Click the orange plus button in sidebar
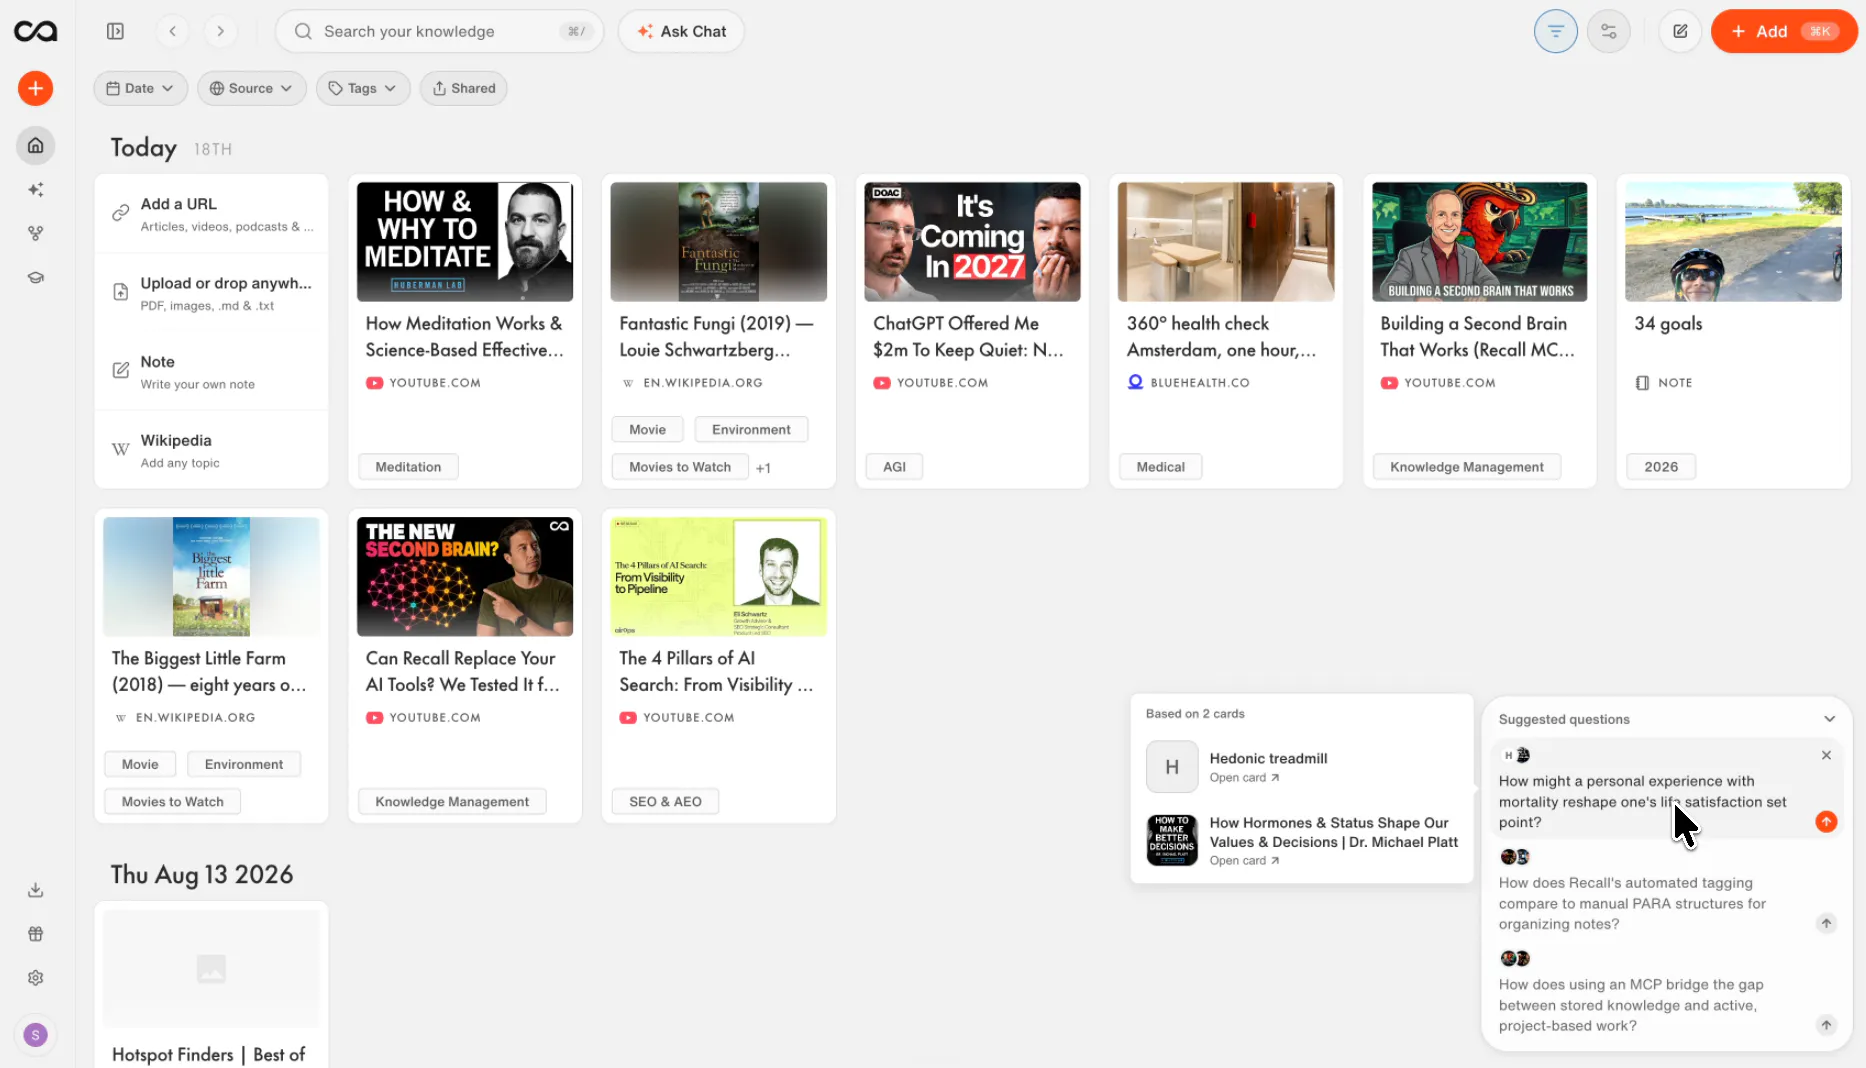The image size is (1866, 1068). (x=35, y=88)
